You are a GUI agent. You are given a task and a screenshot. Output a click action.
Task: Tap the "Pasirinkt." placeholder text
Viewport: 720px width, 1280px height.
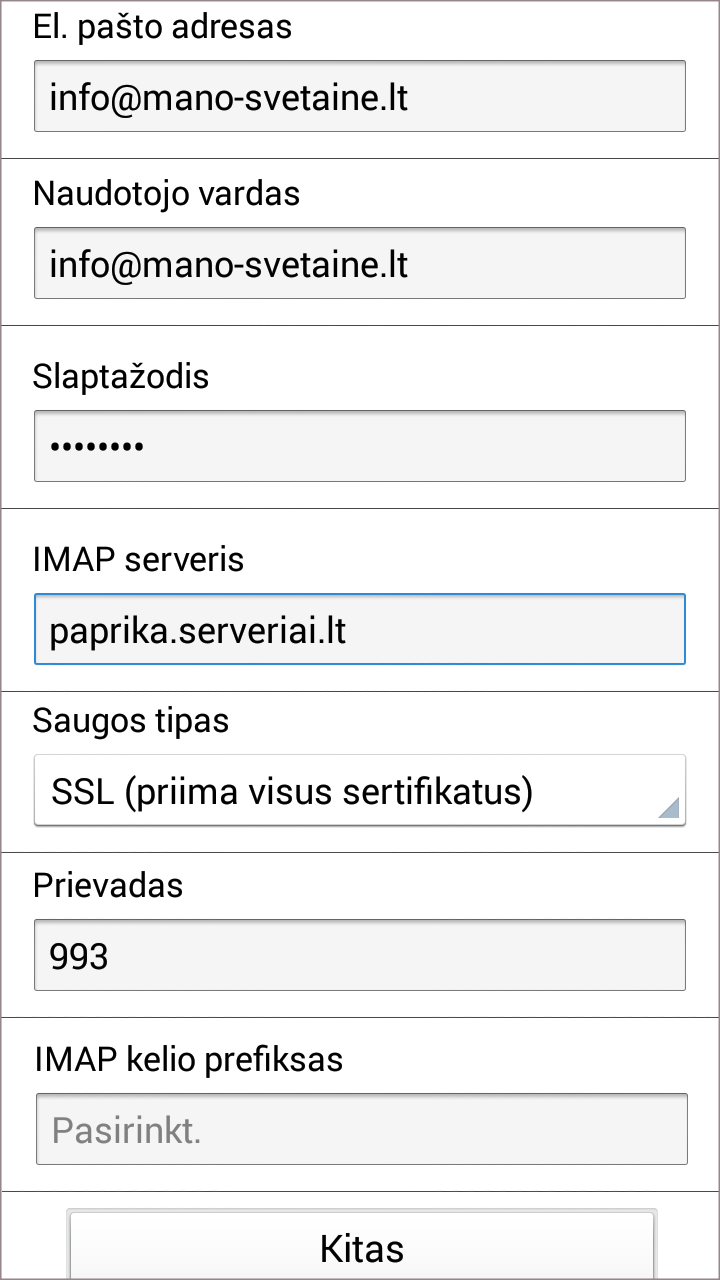click(126, 1130)
